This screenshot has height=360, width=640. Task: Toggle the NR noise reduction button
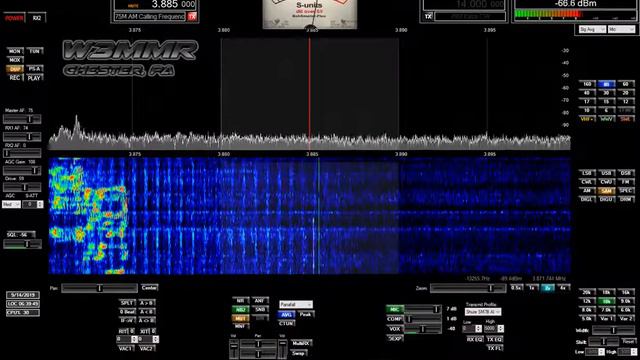tap(240, 301)
